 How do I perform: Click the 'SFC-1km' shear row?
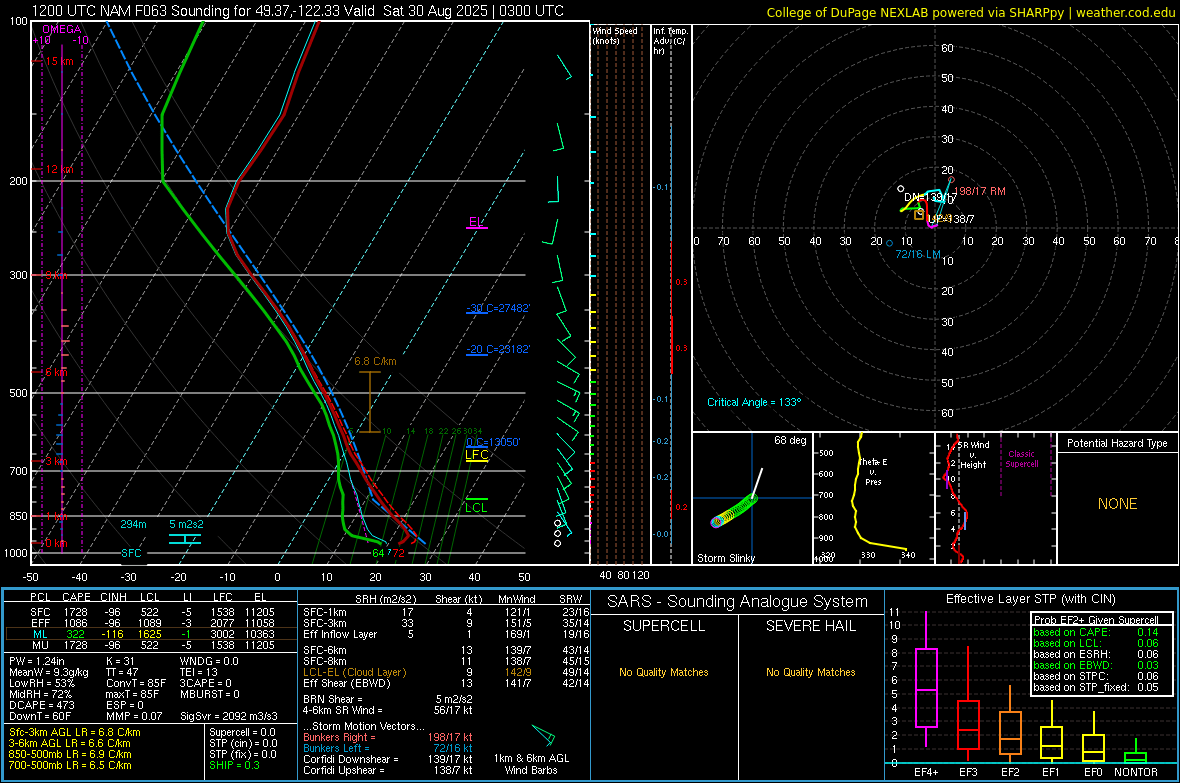tap(446, 612)
